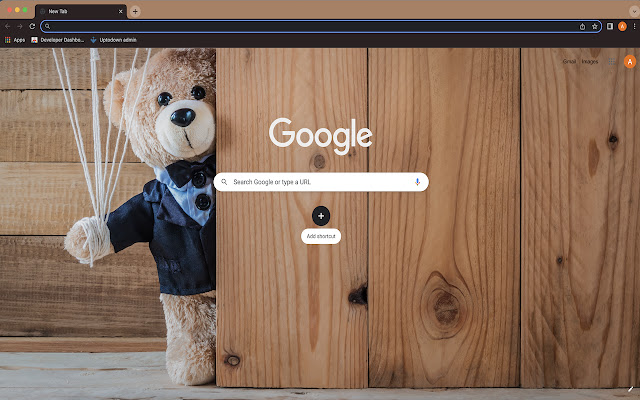Open Google account avatar on page
This screenshot has height=400, width=640.
pos(630,62)
